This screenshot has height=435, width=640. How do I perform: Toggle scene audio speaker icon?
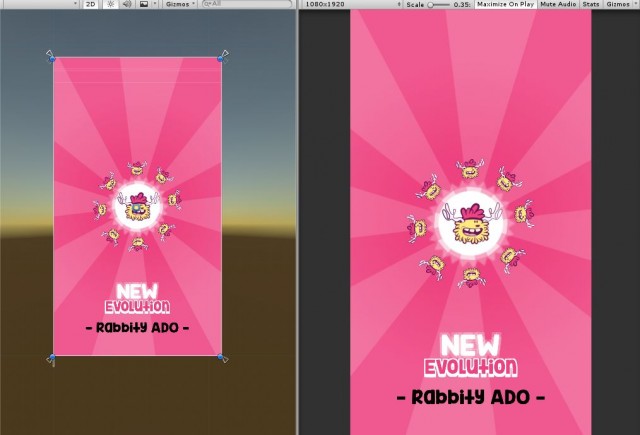[x=127, y=4]
